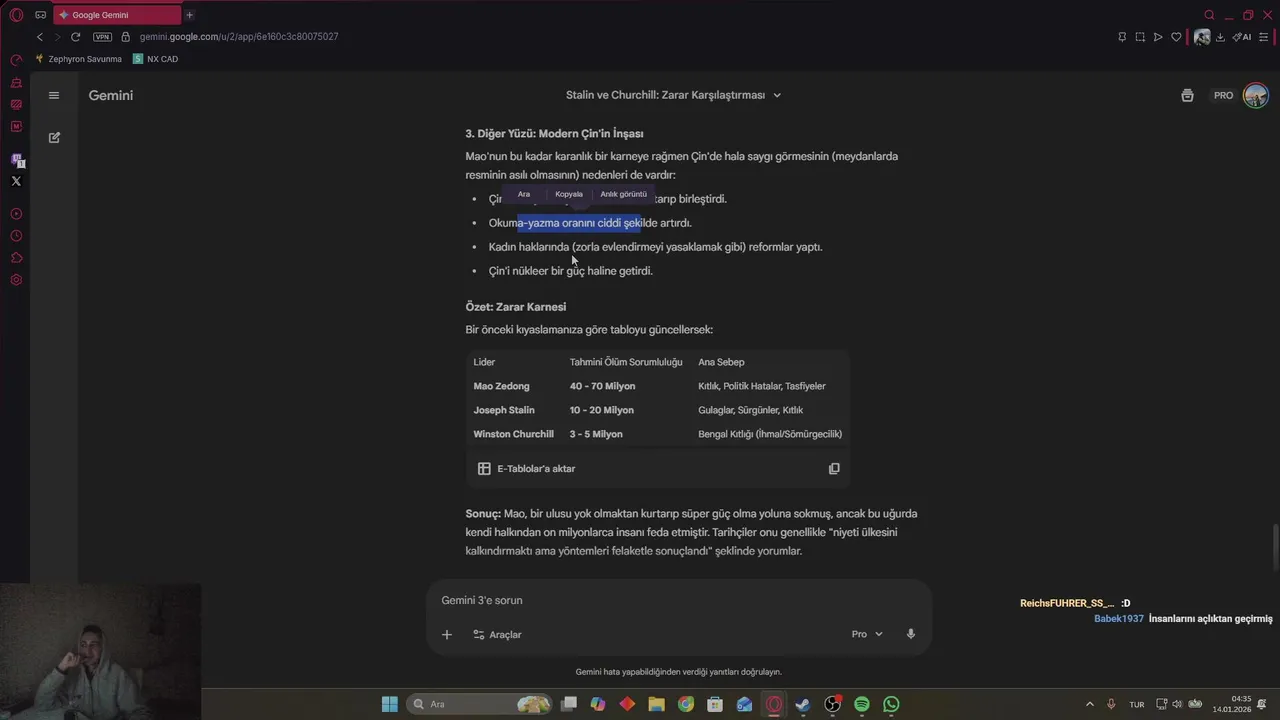This screenshot has height=720, width=1280.
Task: Open Extensions cube in Opera sidebar
Action: tap(16, 258)
